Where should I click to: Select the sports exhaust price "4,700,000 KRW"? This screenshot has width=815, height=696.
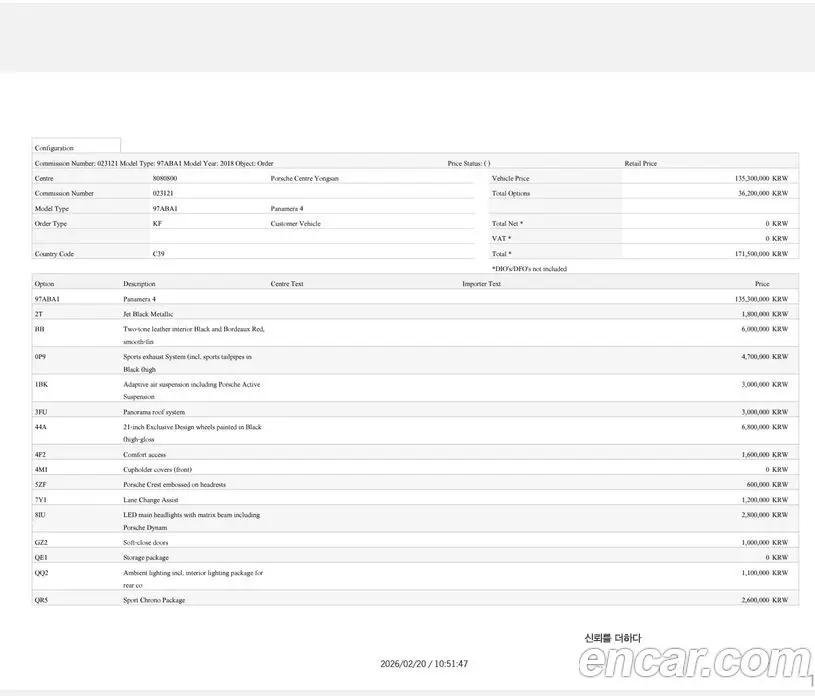tap(765, 357)
